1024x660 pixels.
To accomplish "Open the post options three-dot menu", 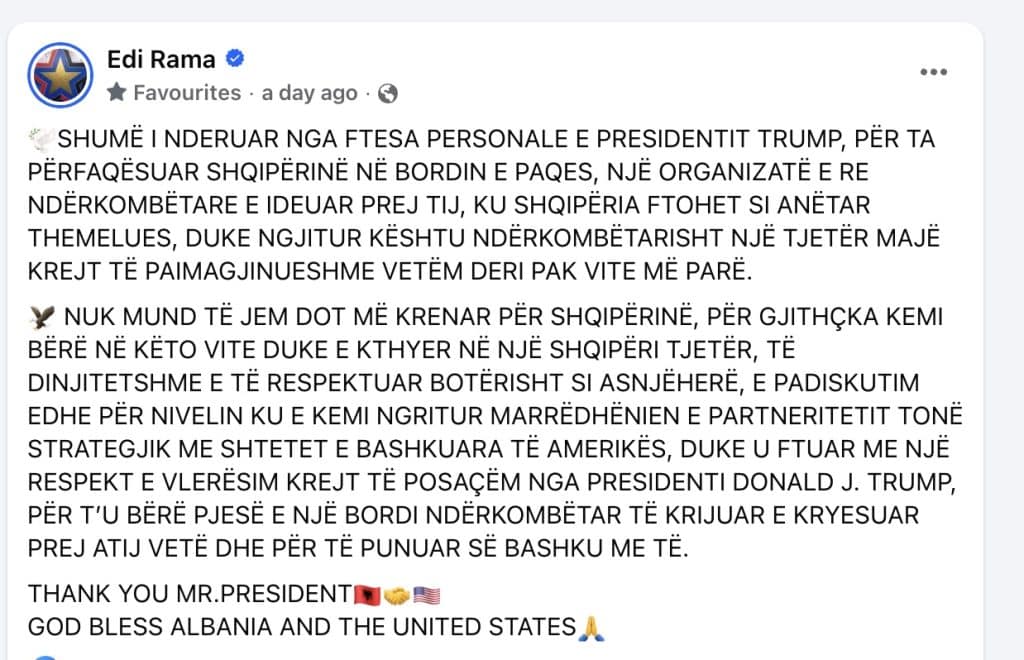I will 932,73.
